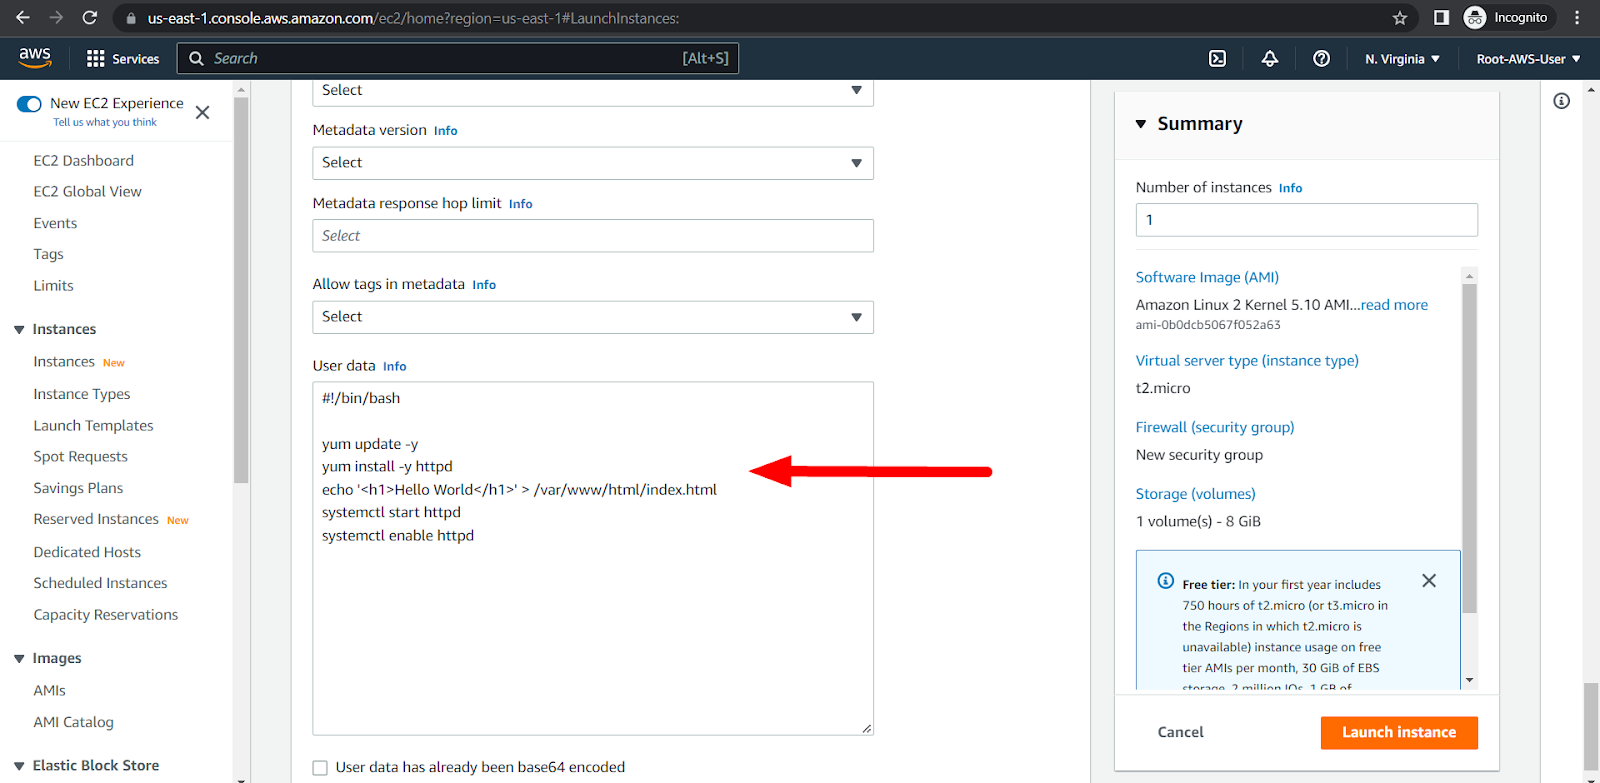1600x783 pixels.
Task: Open AMI Catalog
Action: pos(73,723)
